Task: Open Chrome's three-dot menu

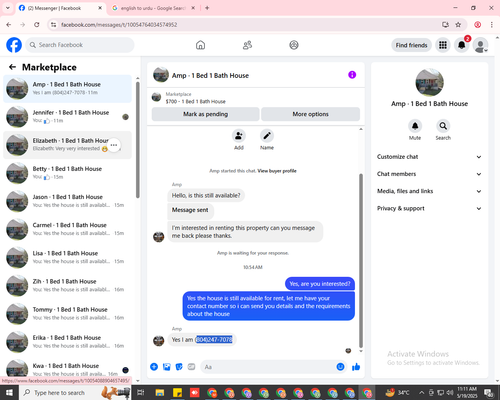Action: click(x=492, y=25)
